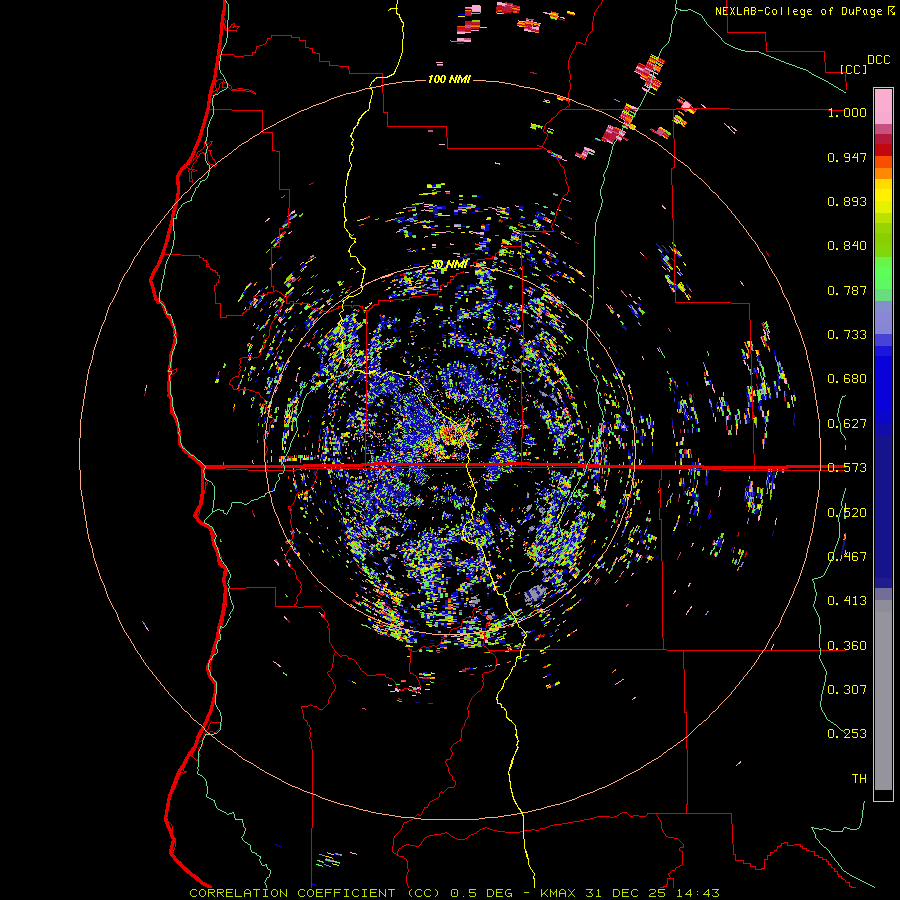Click the 0.893 scale value

[x=847, y=201]
